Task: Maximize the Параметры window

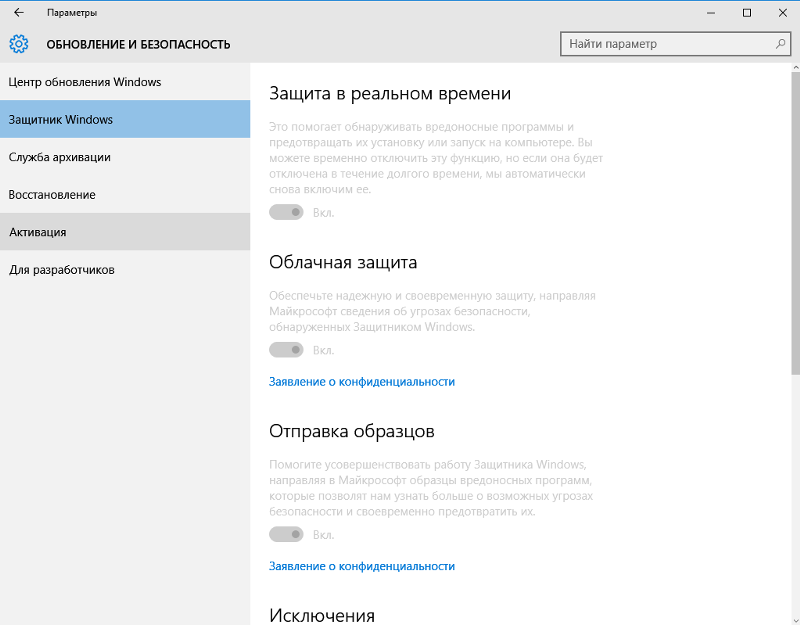Action: (747, 13)
